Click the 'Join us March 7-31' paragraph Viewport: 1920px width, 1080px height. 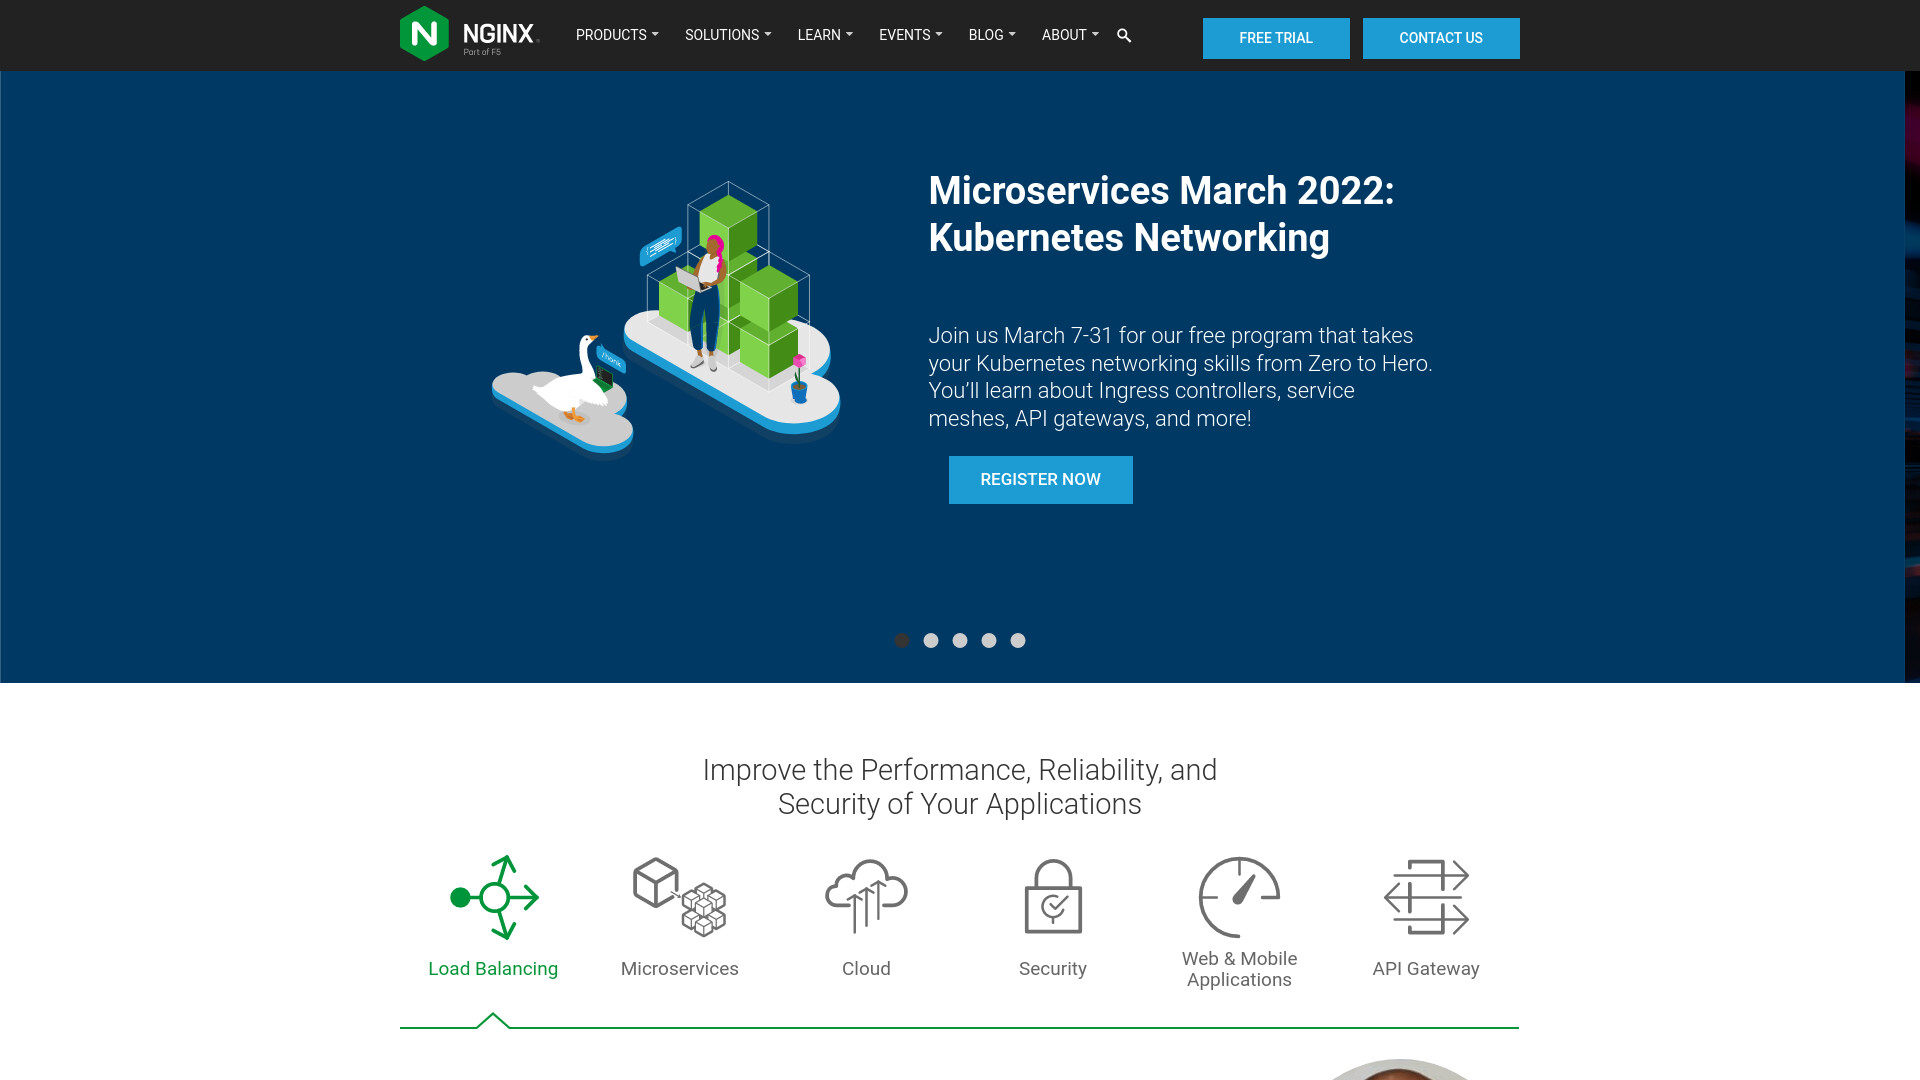pyautogui.click(x=1181, y=377)
